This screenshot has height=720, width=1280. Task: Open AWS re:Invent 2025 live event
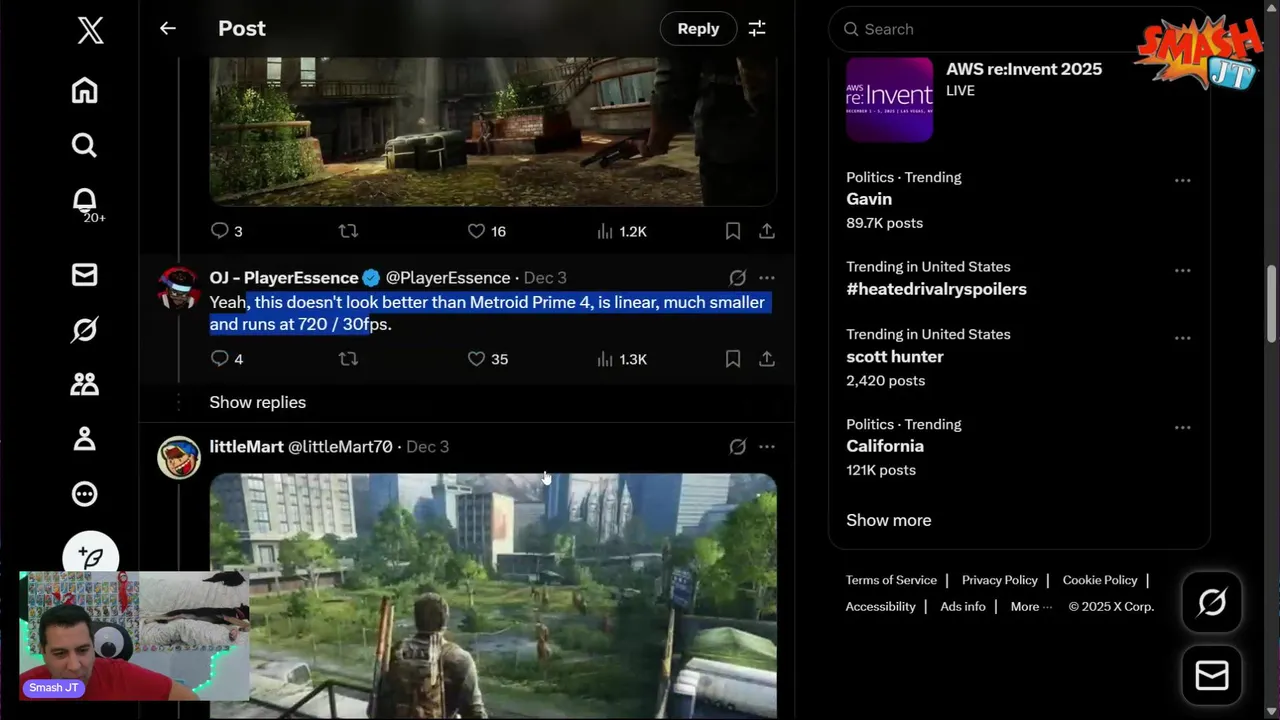pyautogui.click(x=1024, y=69)
